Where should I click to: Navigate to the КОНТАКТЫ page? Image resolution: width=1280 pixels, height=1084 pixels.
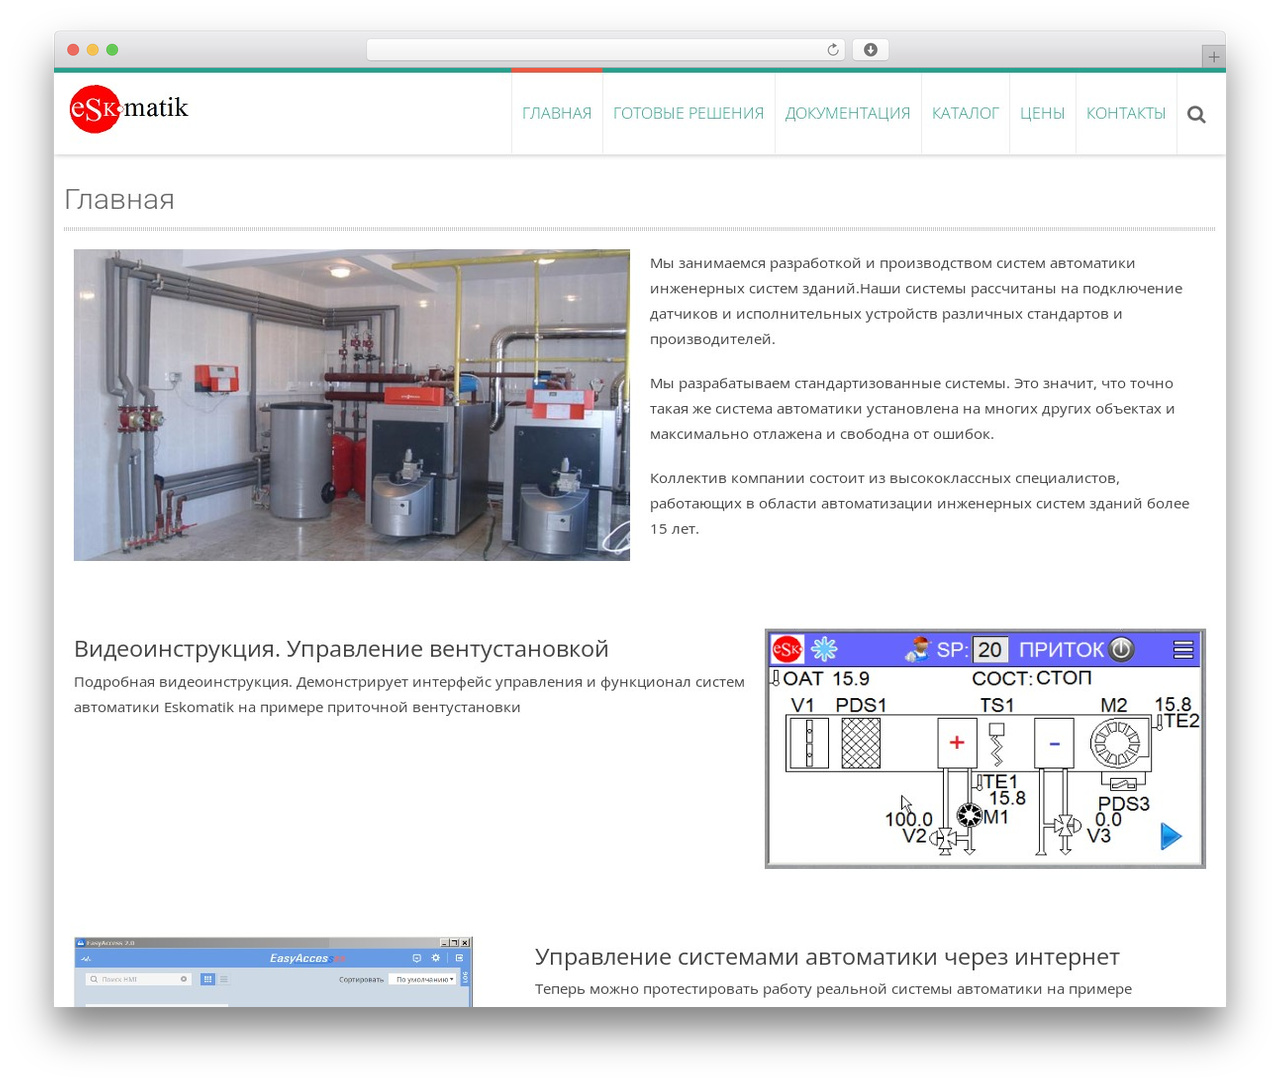(x=1126, y=114)
